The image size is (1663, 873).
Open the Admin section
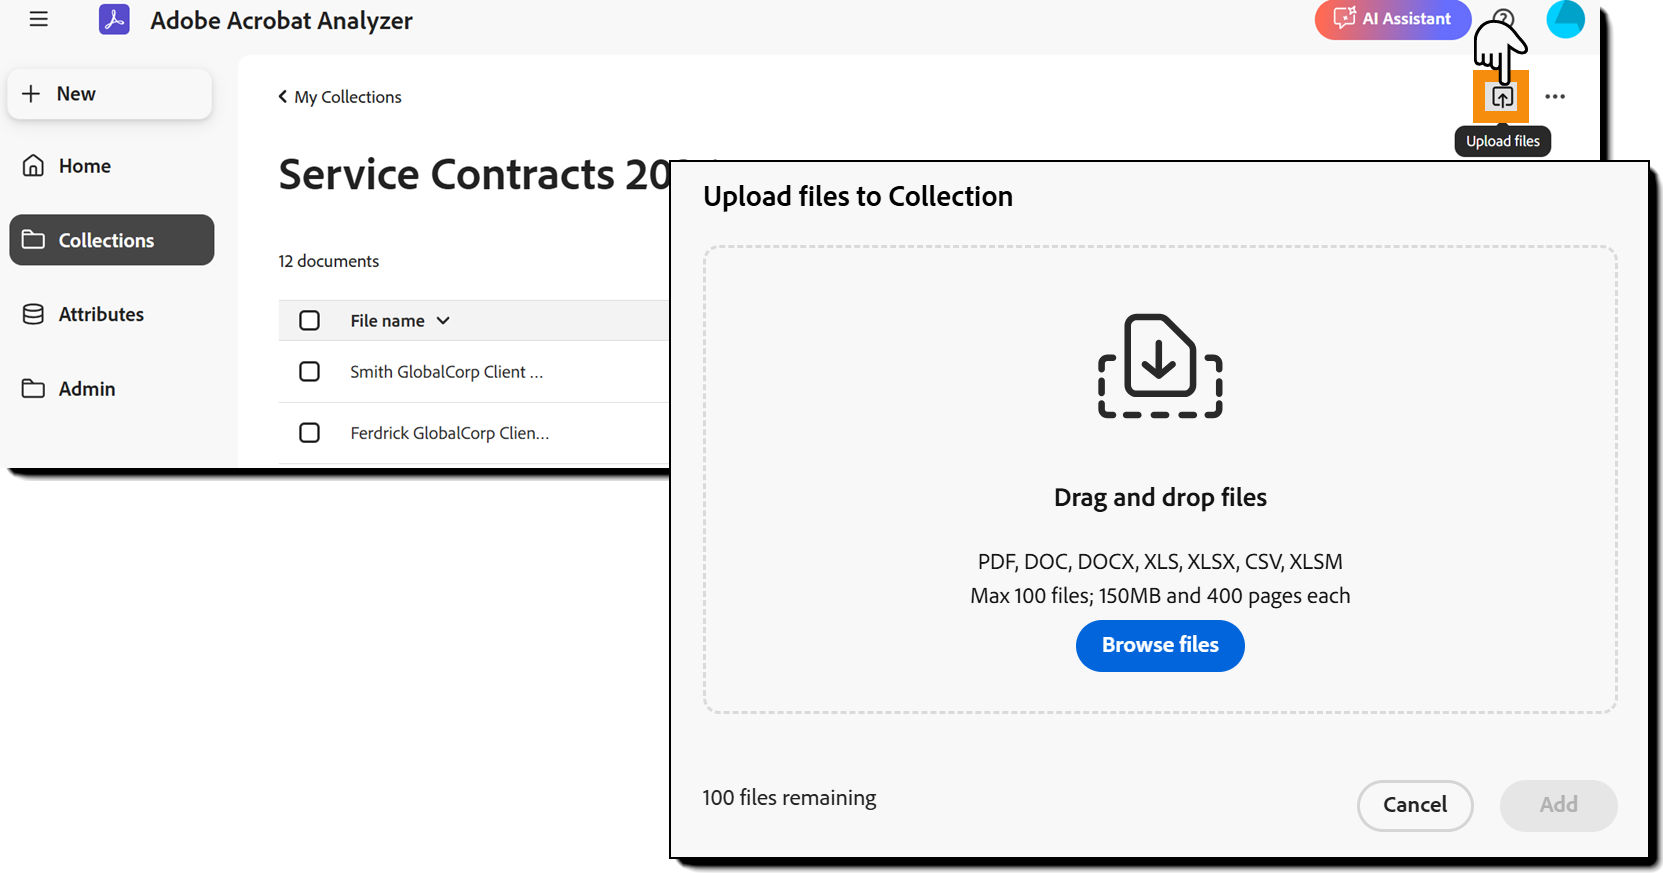(x=88, y=388)
